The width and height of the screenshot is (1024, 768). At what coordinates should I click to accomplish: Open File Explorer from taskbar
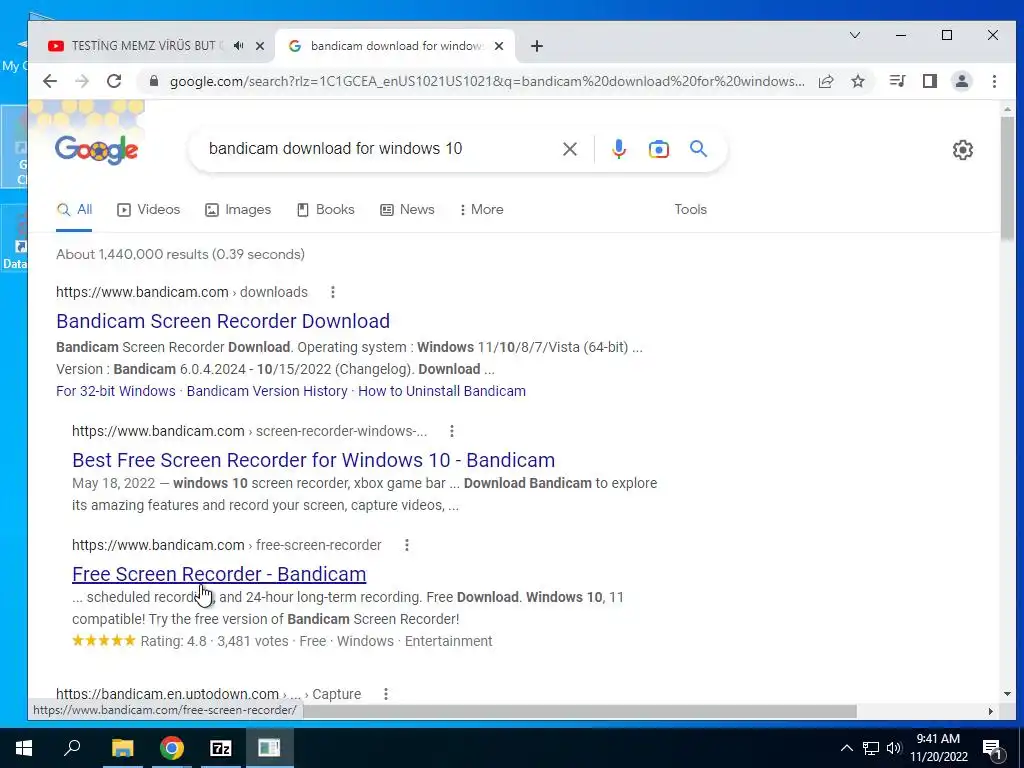122,748
